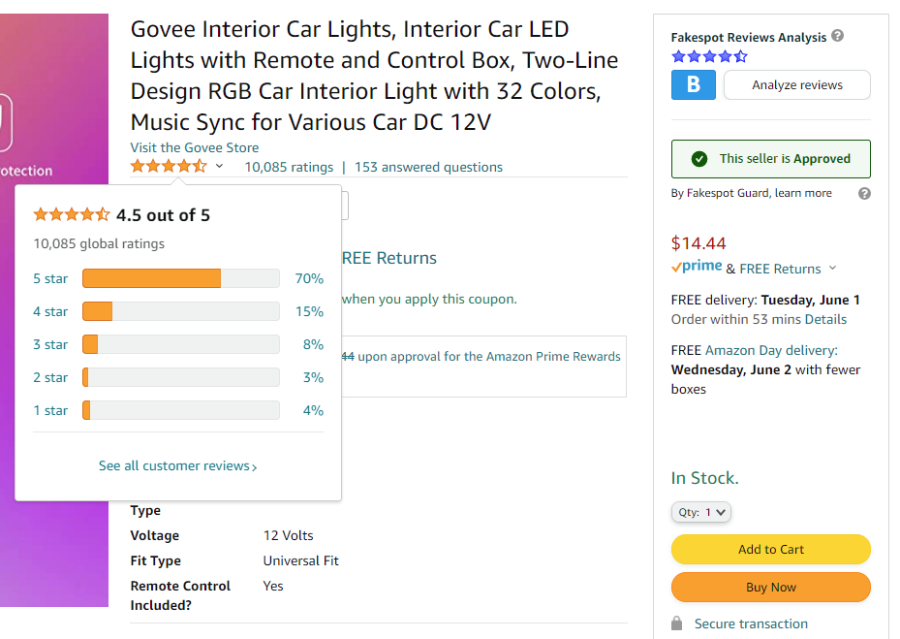900x639 pixels.
Task: Click the Fakespot B grade badge
Action: [x=693, y=85]
